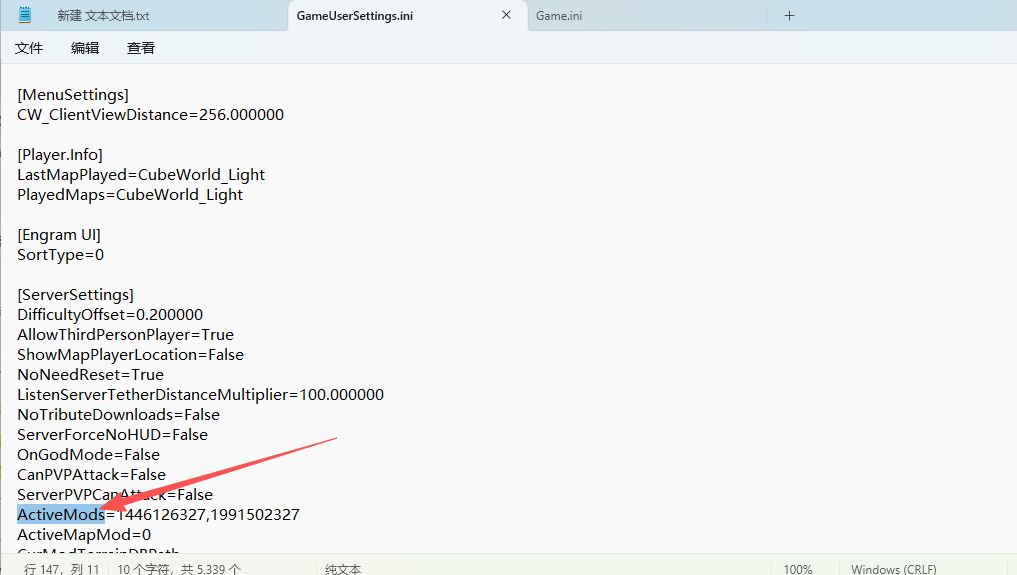This screenshot has height=575, width=1017.
Task: Place cursor on DifficultyOffset=0.200000 line
Action: point(110,314)
